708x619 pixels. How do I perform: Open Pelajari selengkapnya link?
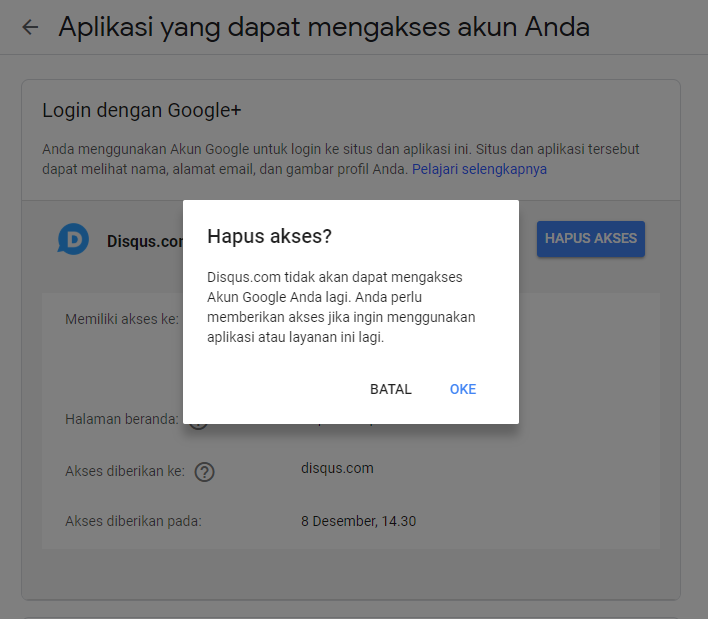479,169
